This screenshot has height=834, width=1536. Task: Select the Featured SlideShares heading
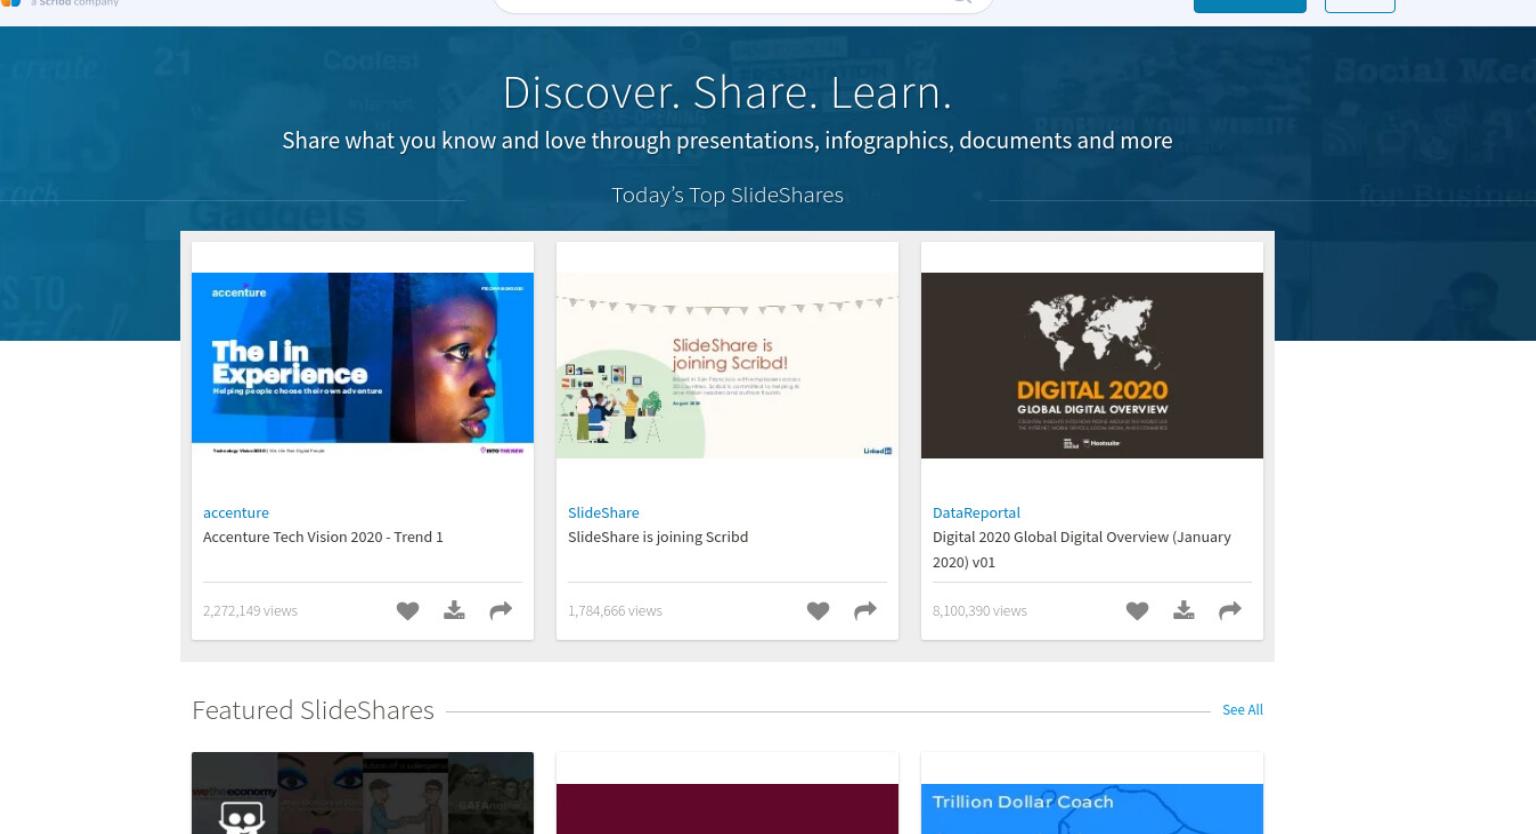[x=313, y=710]
